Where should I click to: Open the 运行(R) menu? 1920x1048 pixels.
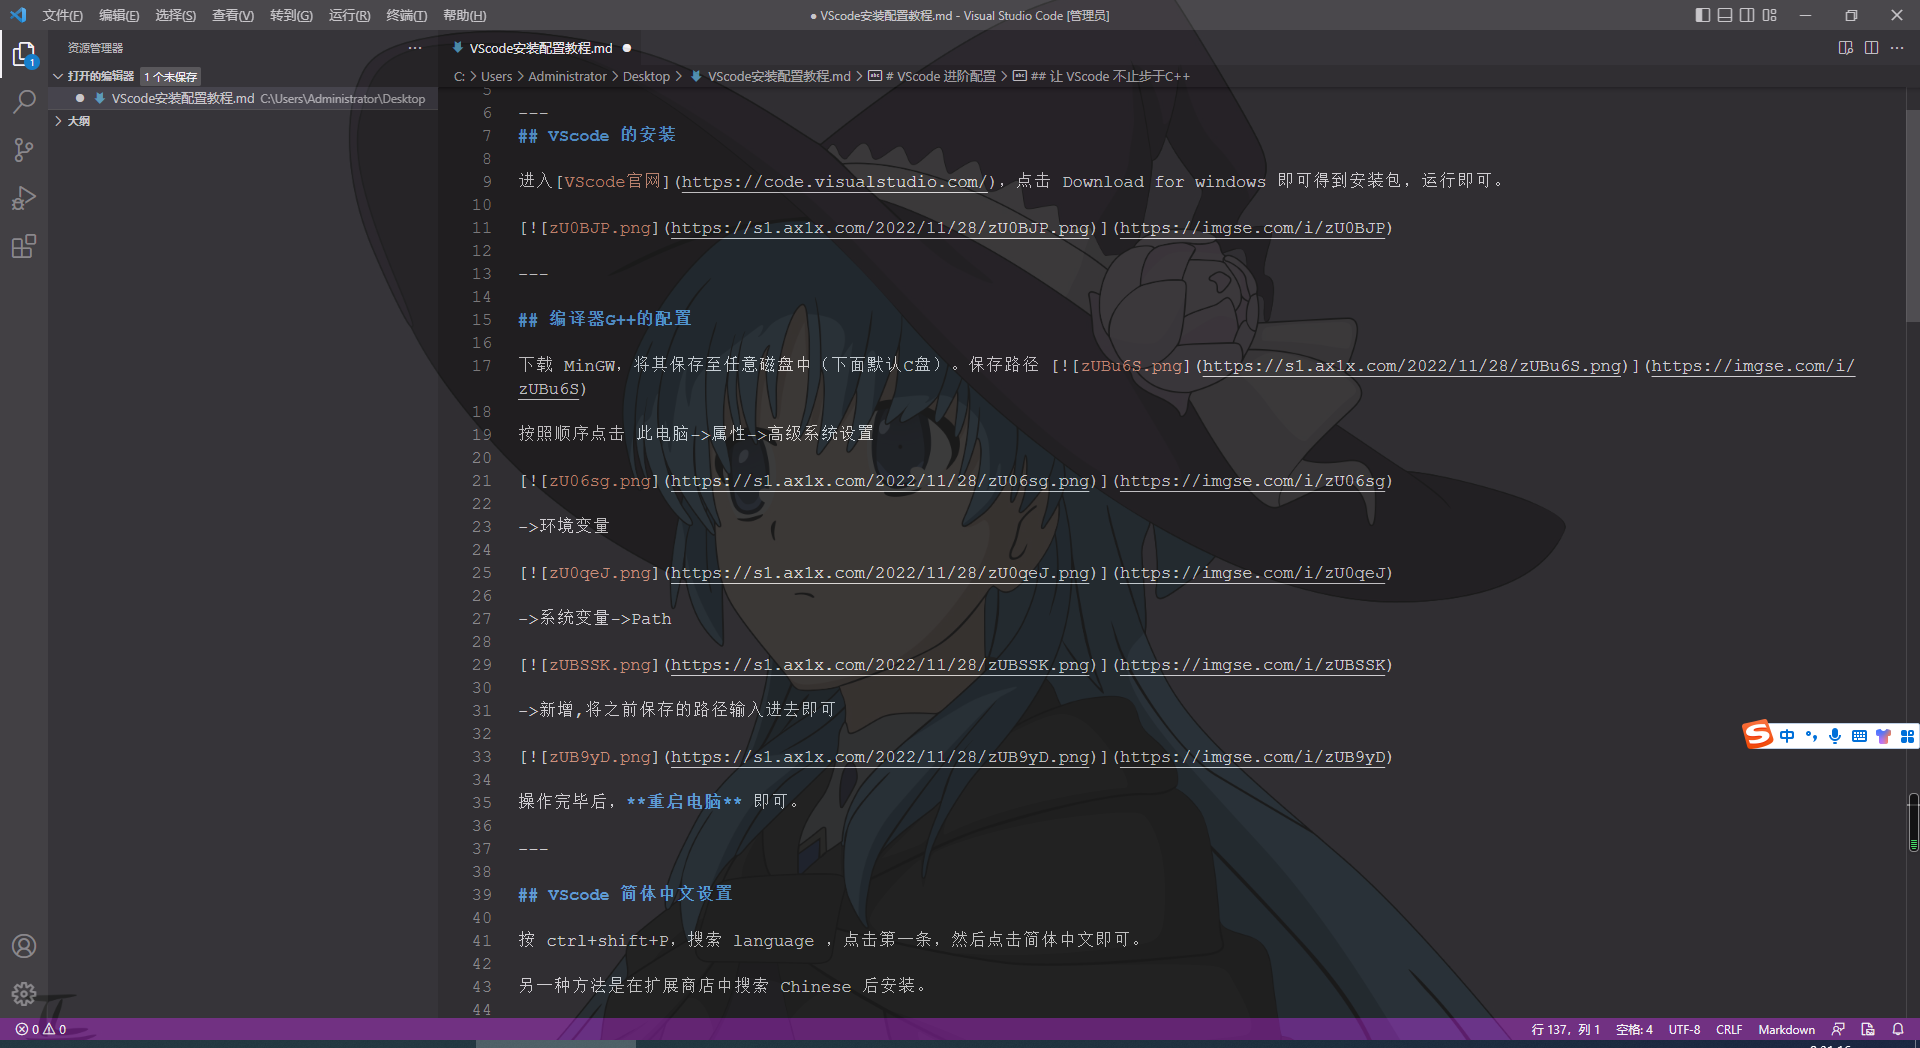coord(349,15)
